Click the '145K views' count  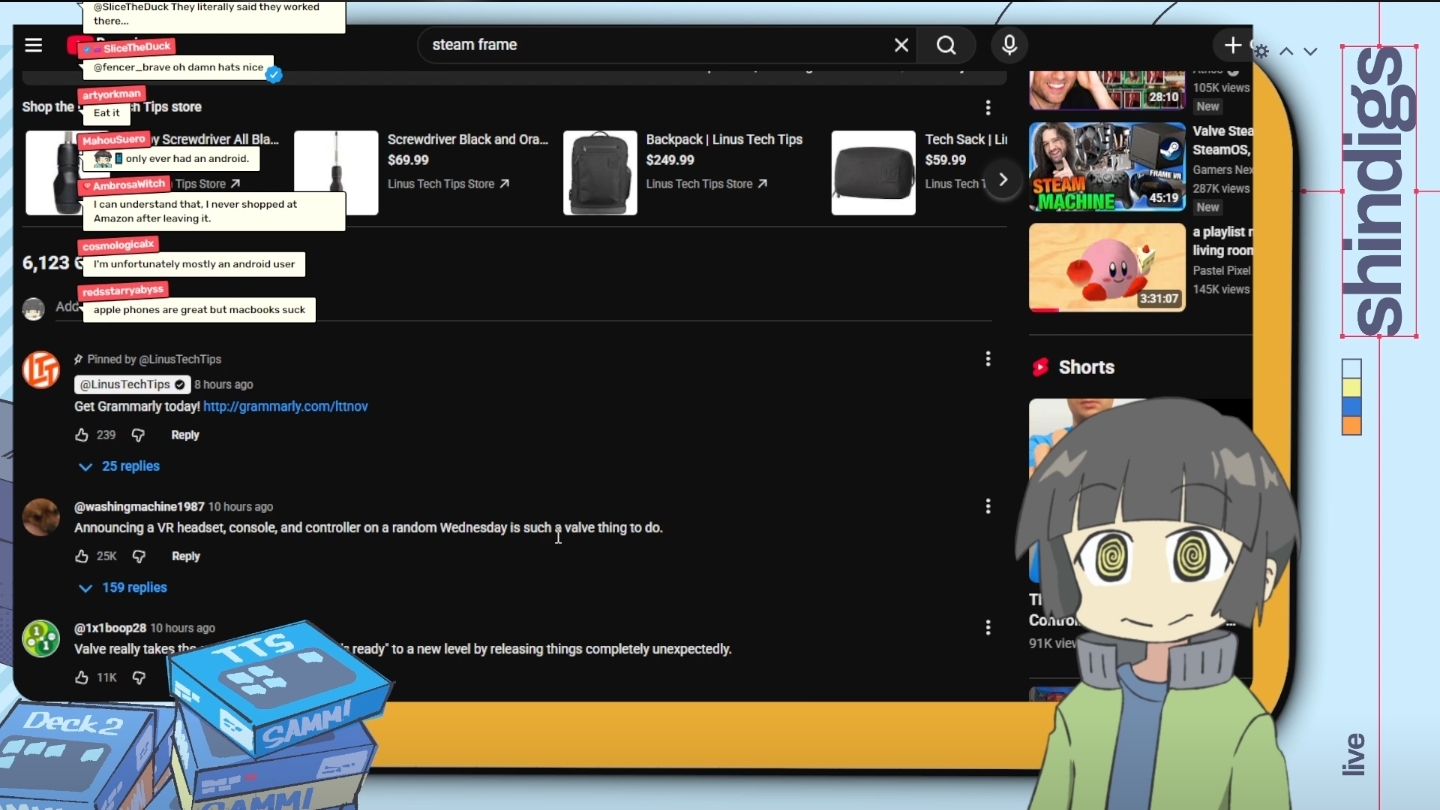[x=1221, y=289]
